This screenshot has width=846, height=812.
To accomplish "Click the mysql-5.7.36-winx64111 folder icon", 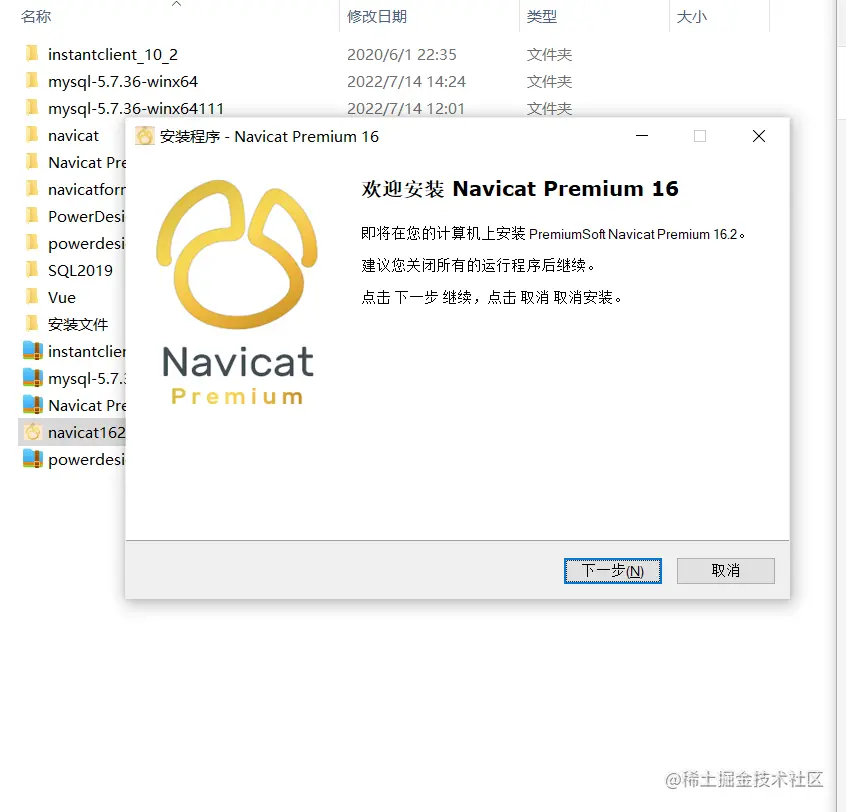I will [32, 108].
